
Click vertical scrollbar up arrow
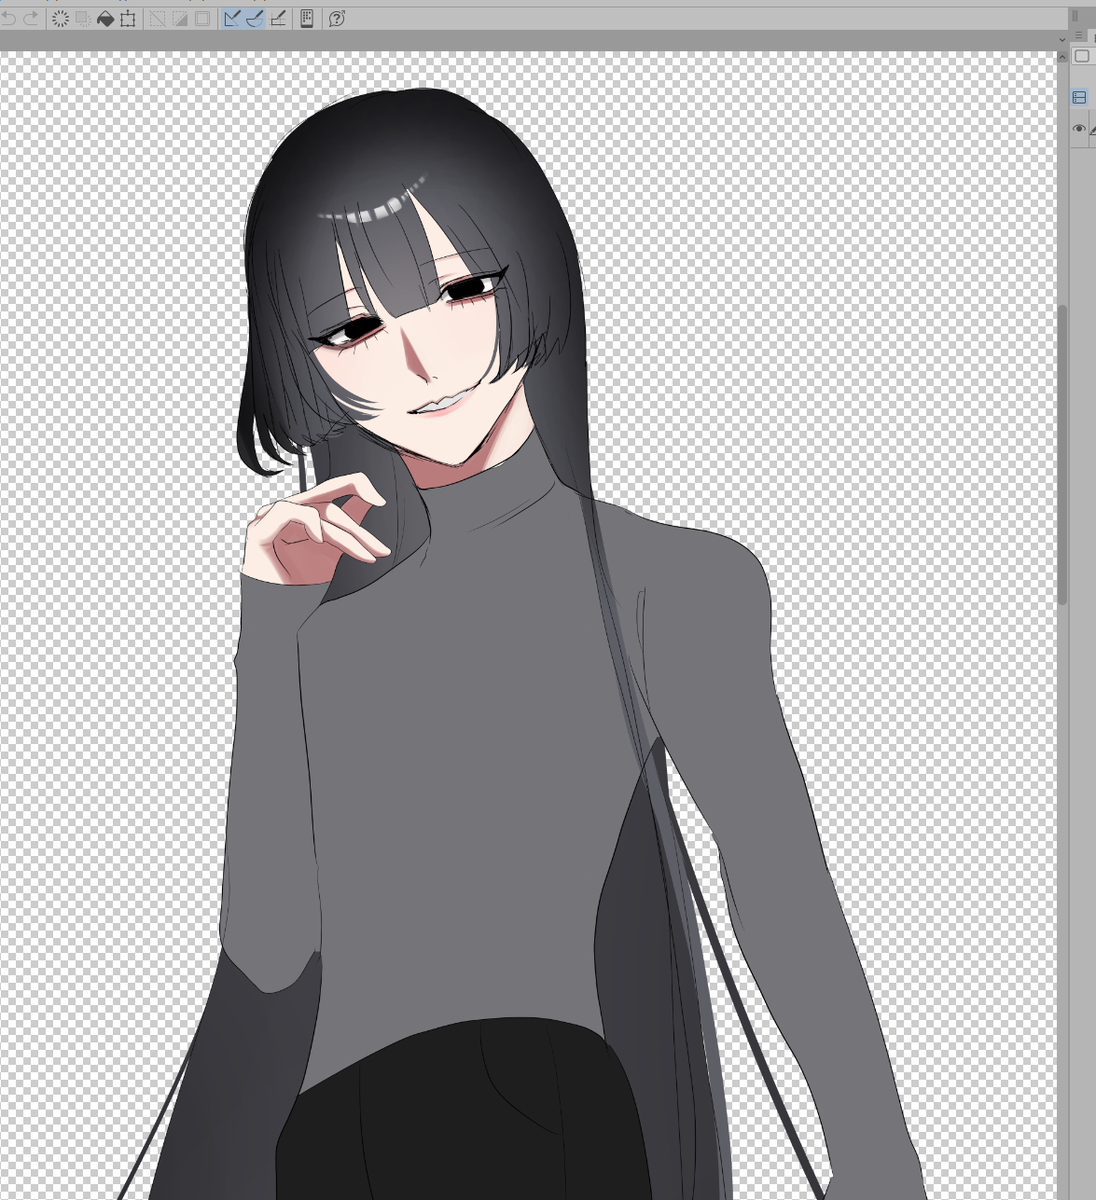coord(1062,57)
